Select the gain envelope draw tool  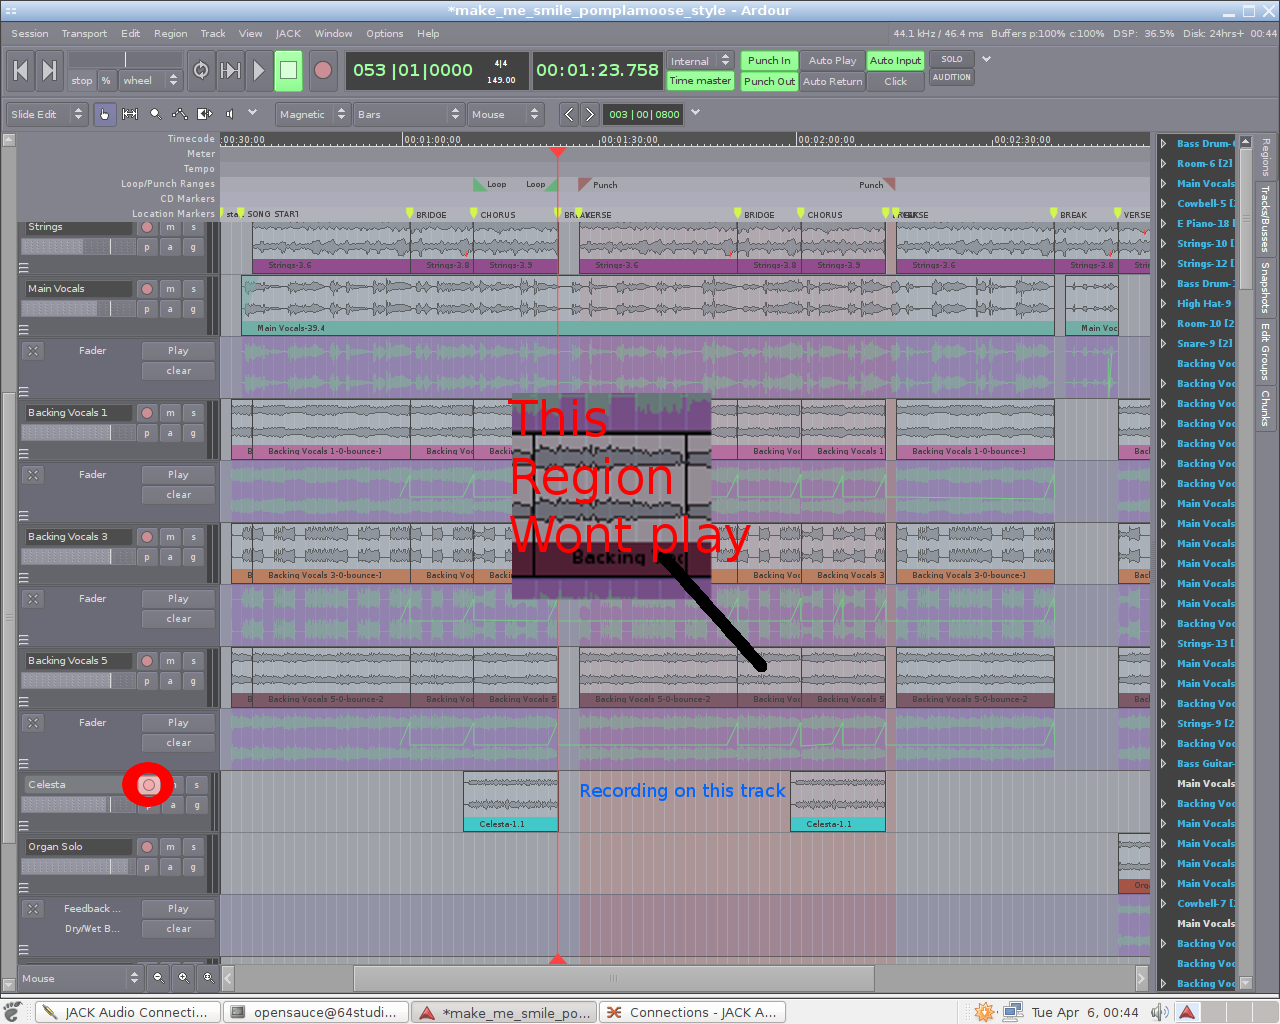coord(180,114)
